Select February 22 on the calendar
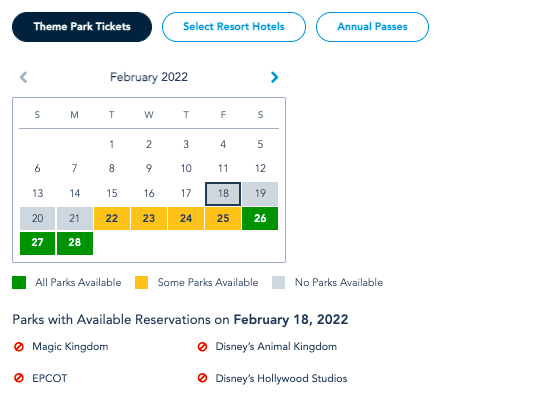Image resolution: width=544 pixels, height=400 pixels. click(112, 218)
